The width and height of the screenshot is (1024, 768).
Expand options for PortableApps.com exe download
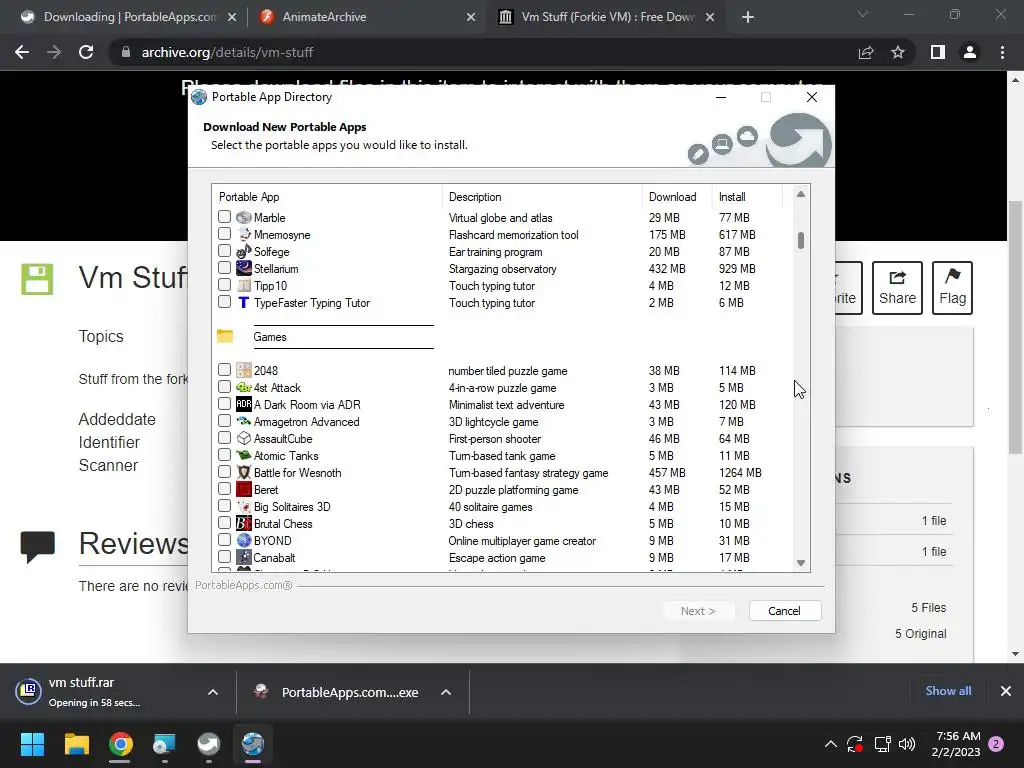click(446, 692)
